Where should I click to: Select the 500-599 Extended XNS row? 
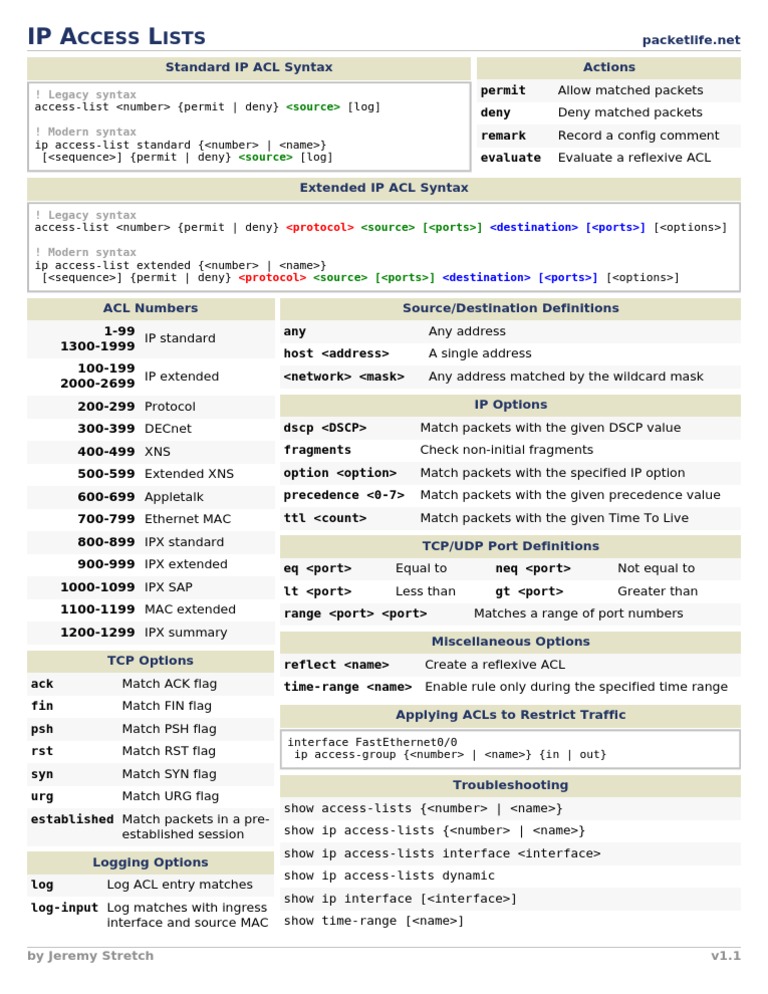point(150,474)
